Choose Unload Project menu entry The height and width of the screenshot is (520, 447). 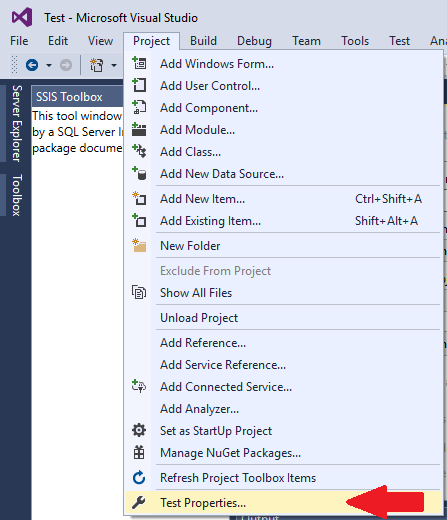(283, 317)
